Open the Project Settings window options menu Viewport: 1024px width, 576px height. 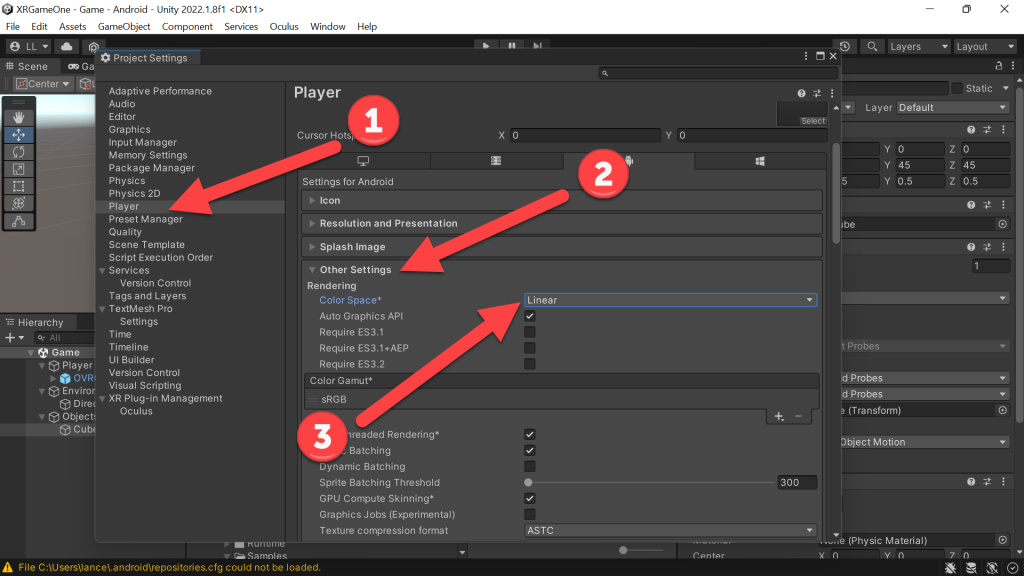coord(806,56)
